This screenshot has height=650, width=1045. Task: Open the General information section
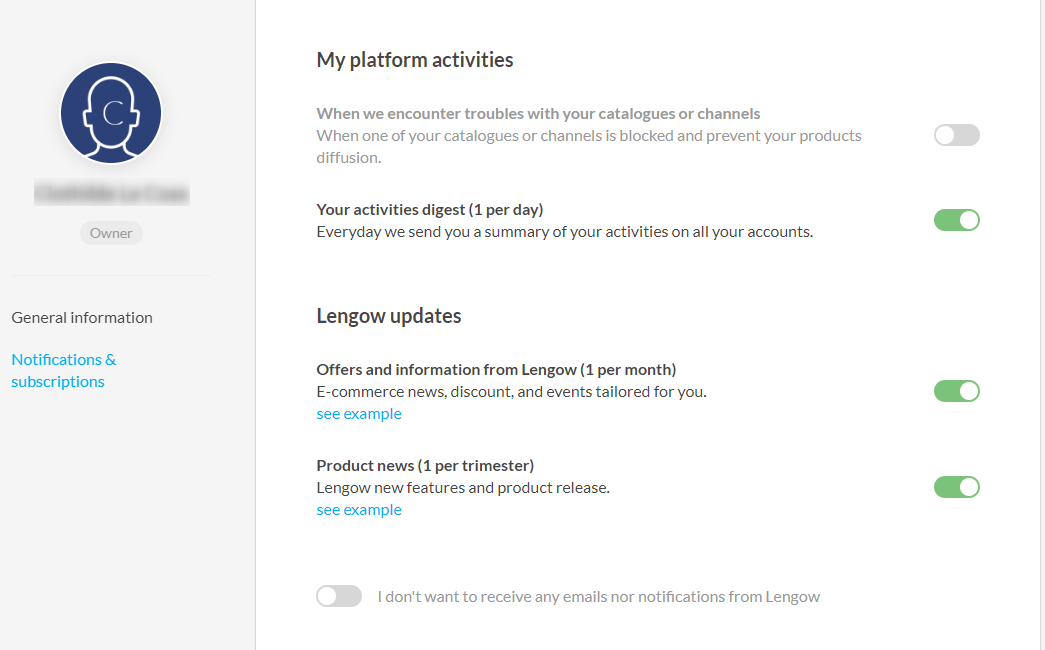click(x=82, y=317)
